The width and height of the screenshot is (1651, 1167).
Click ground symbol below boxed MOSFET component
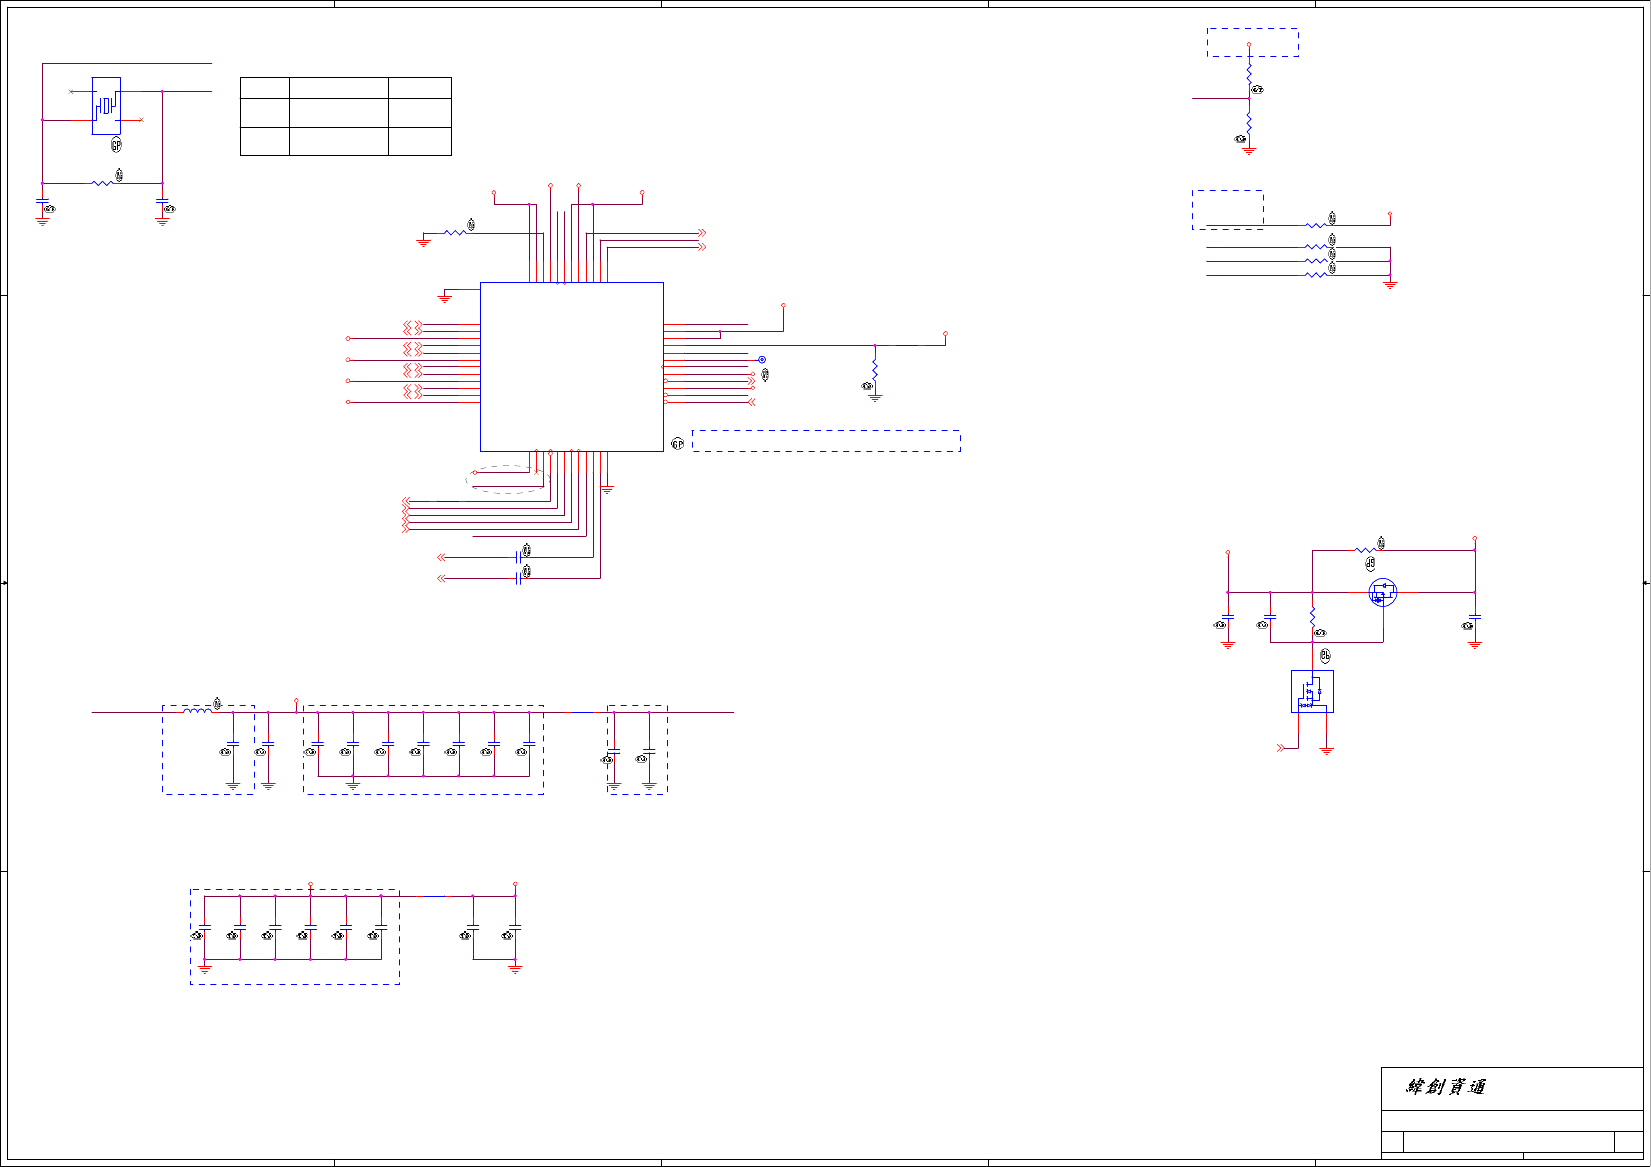point(1326,750)
